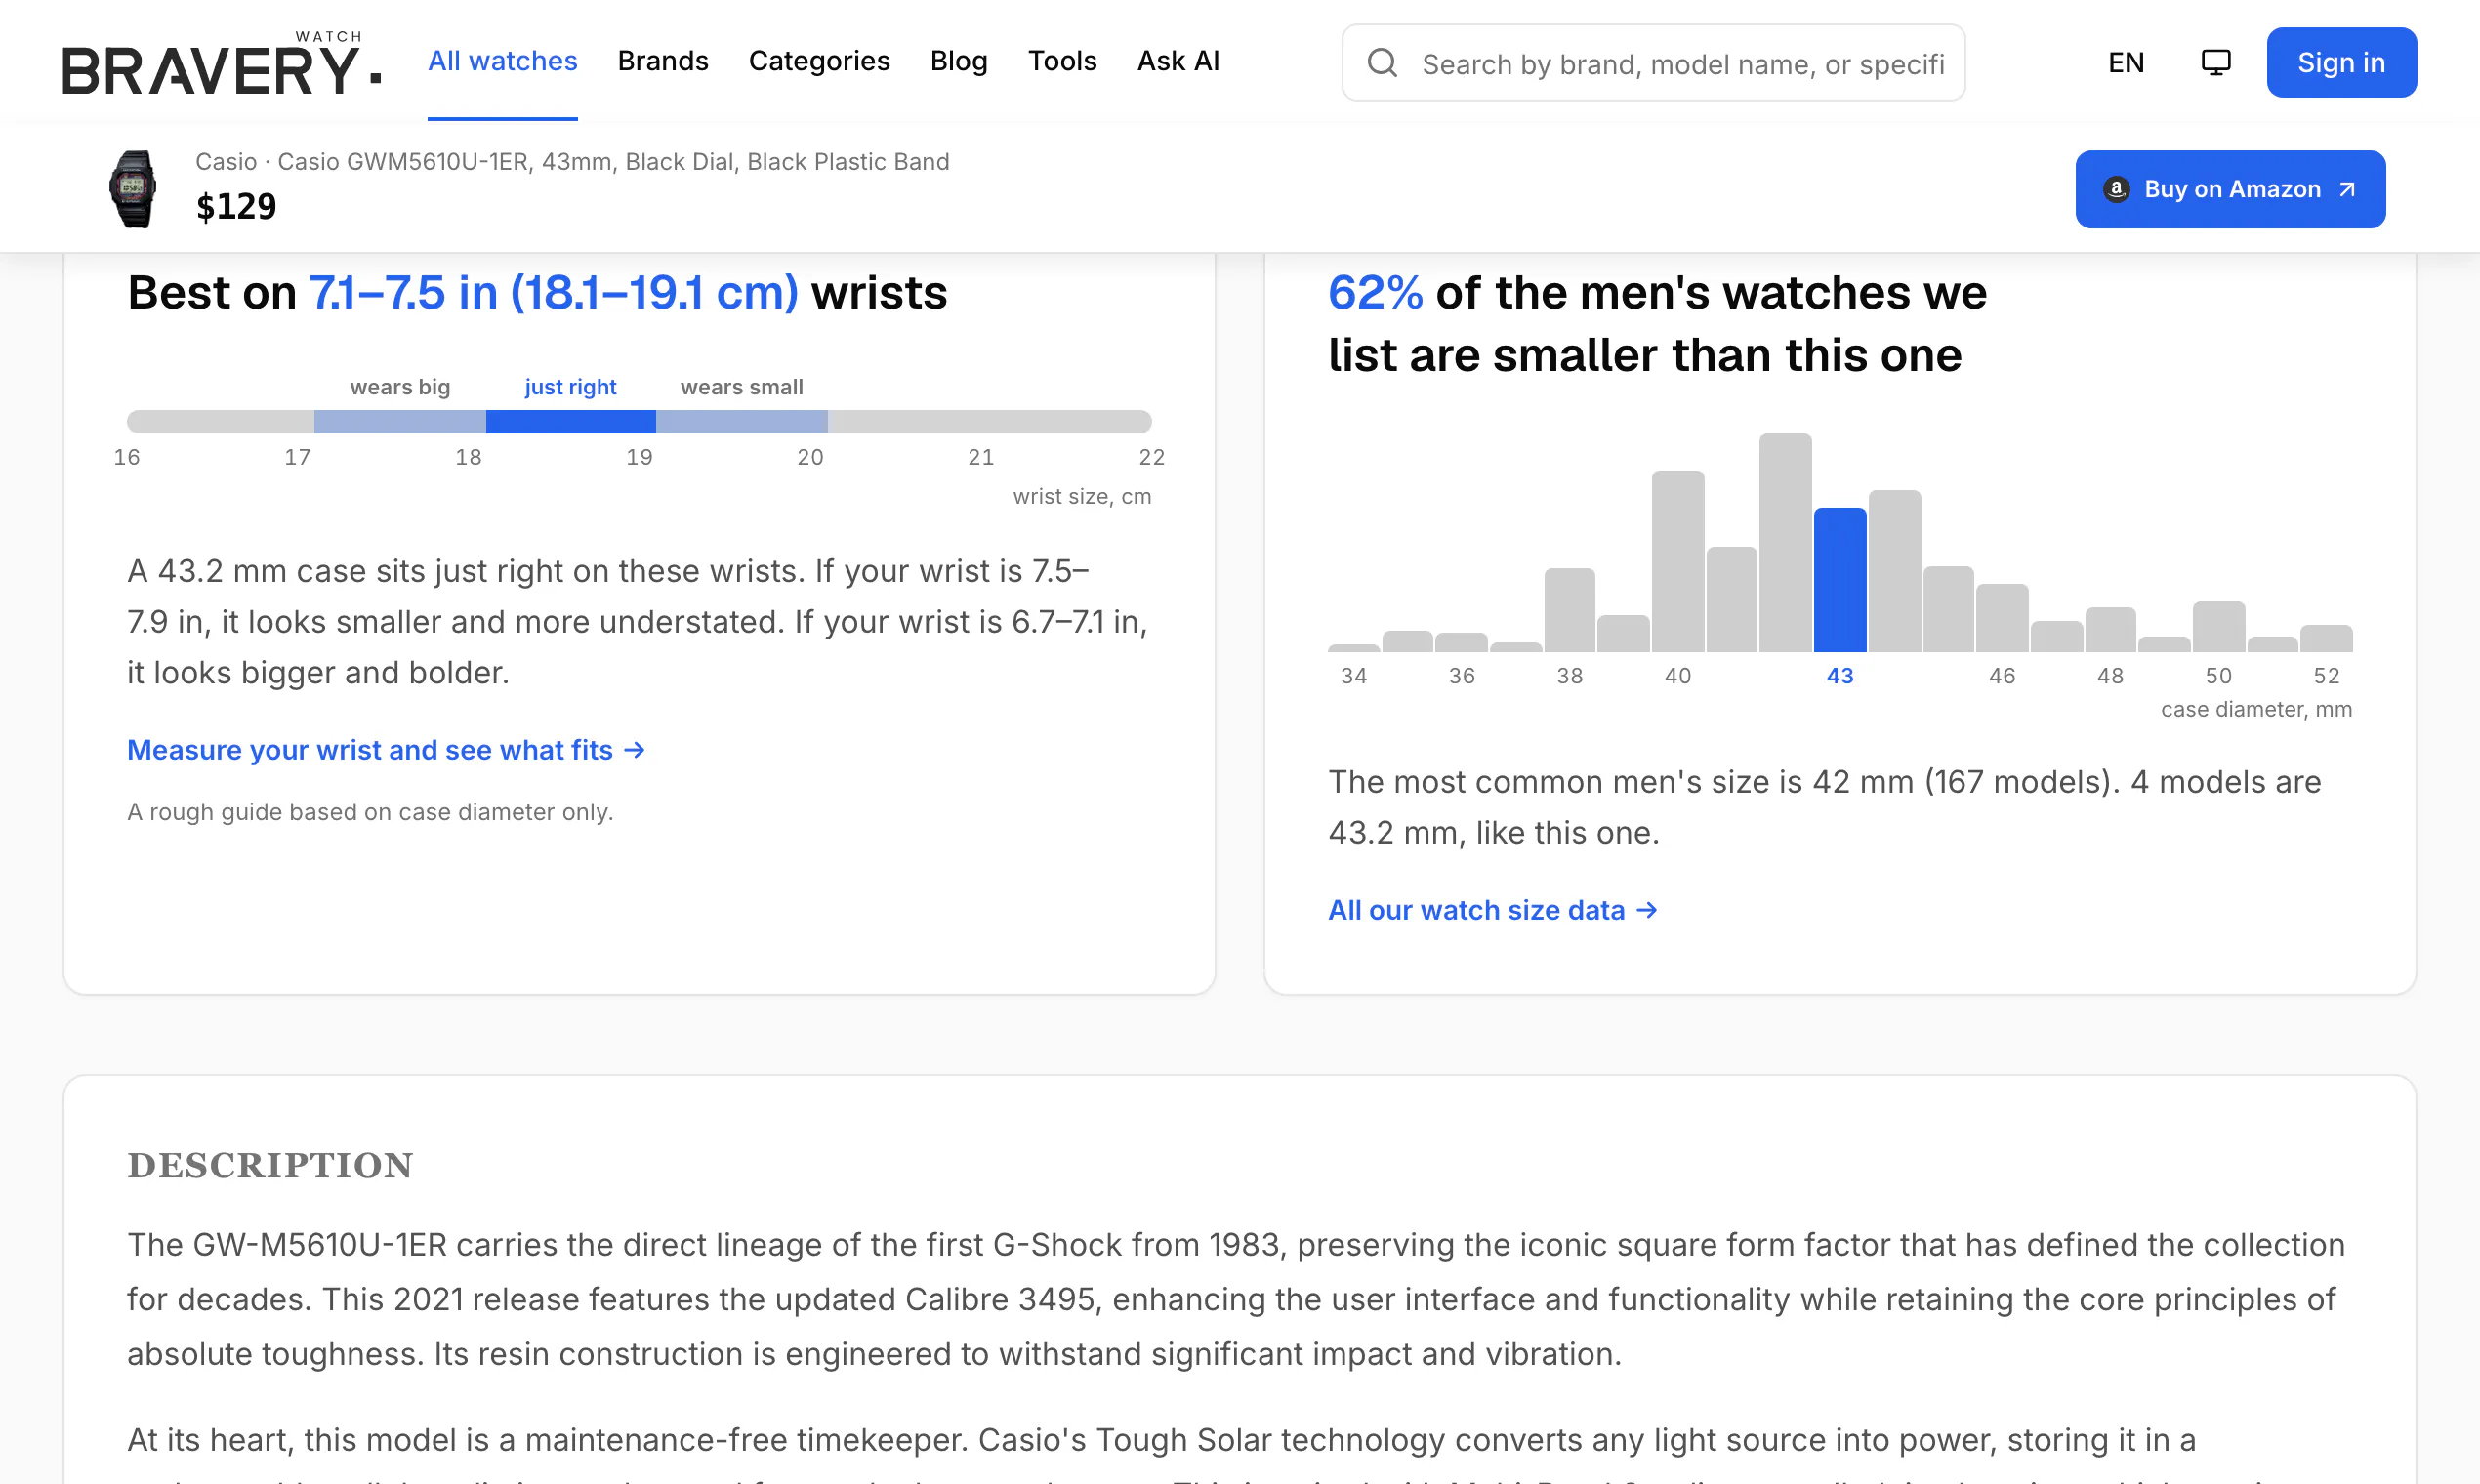
Task: Click the '62%' blue percentage text
Action: (x=1375, y=293)
